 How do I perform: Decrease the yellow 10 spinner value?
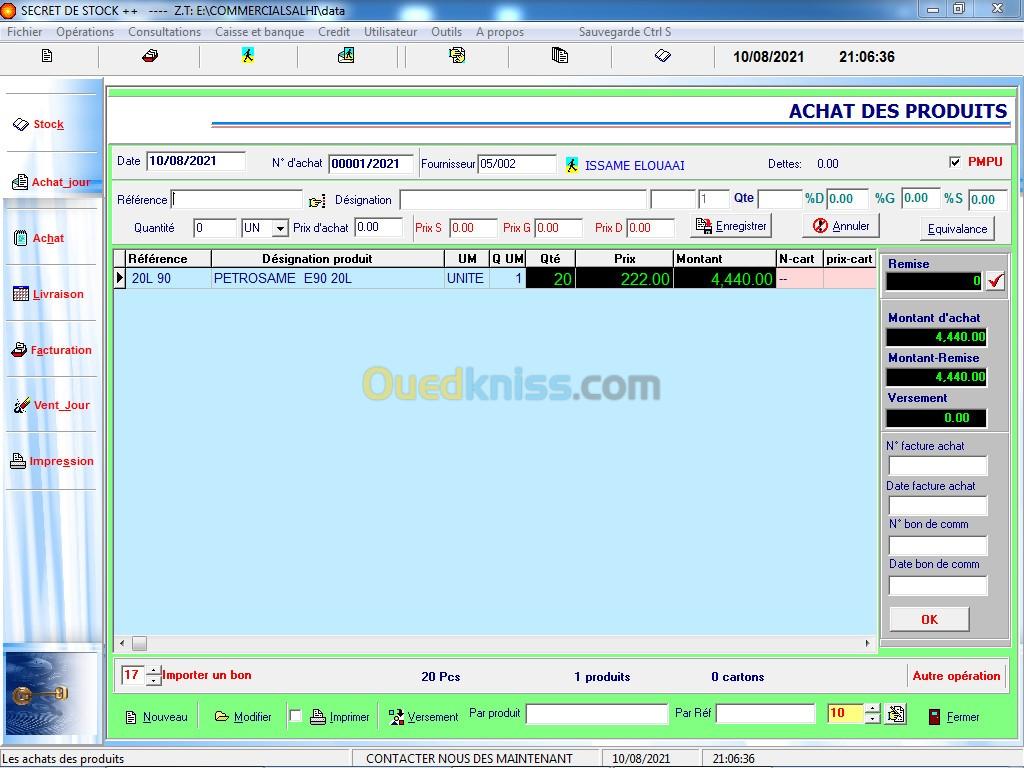[872, 719]
